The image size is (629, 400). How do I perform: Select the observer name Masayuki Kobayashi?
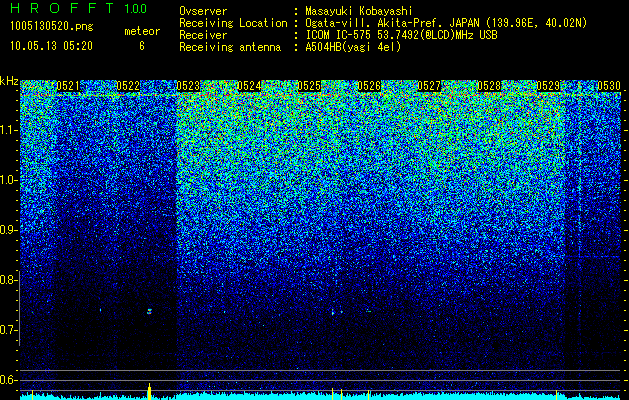pos(359,11)
